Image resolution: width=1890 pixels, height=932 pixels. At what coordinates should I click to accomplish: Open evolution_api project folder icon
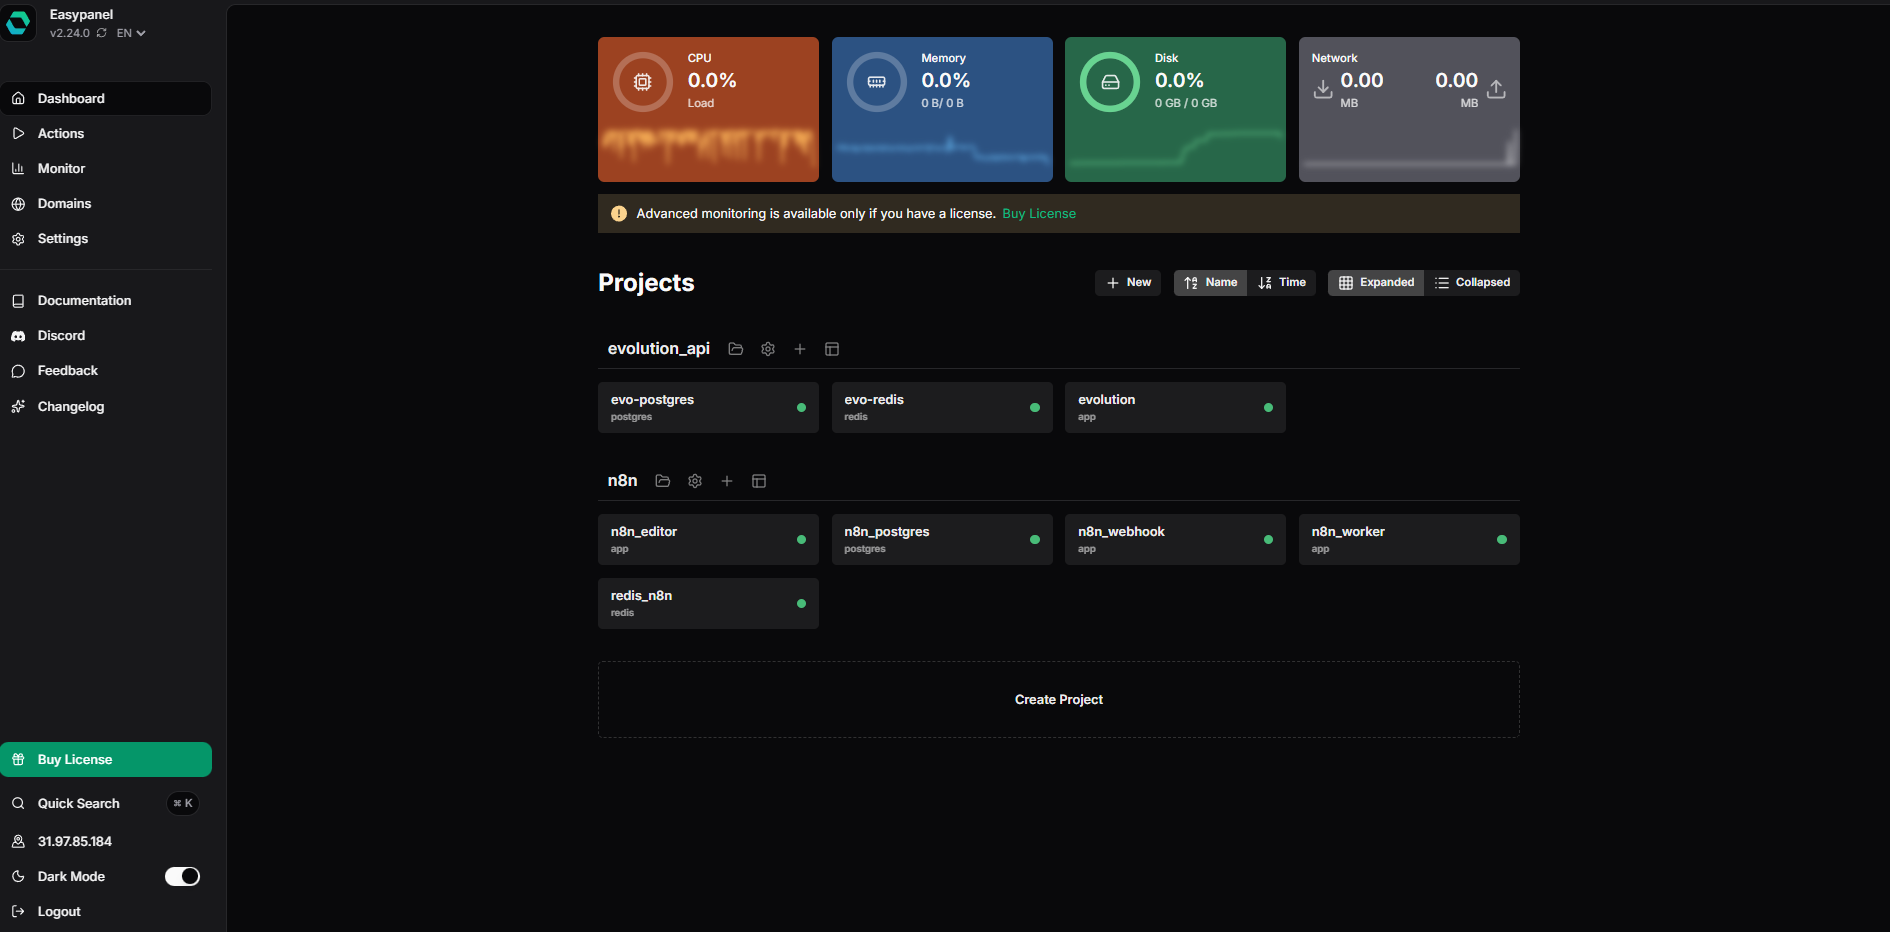[736, 349]
